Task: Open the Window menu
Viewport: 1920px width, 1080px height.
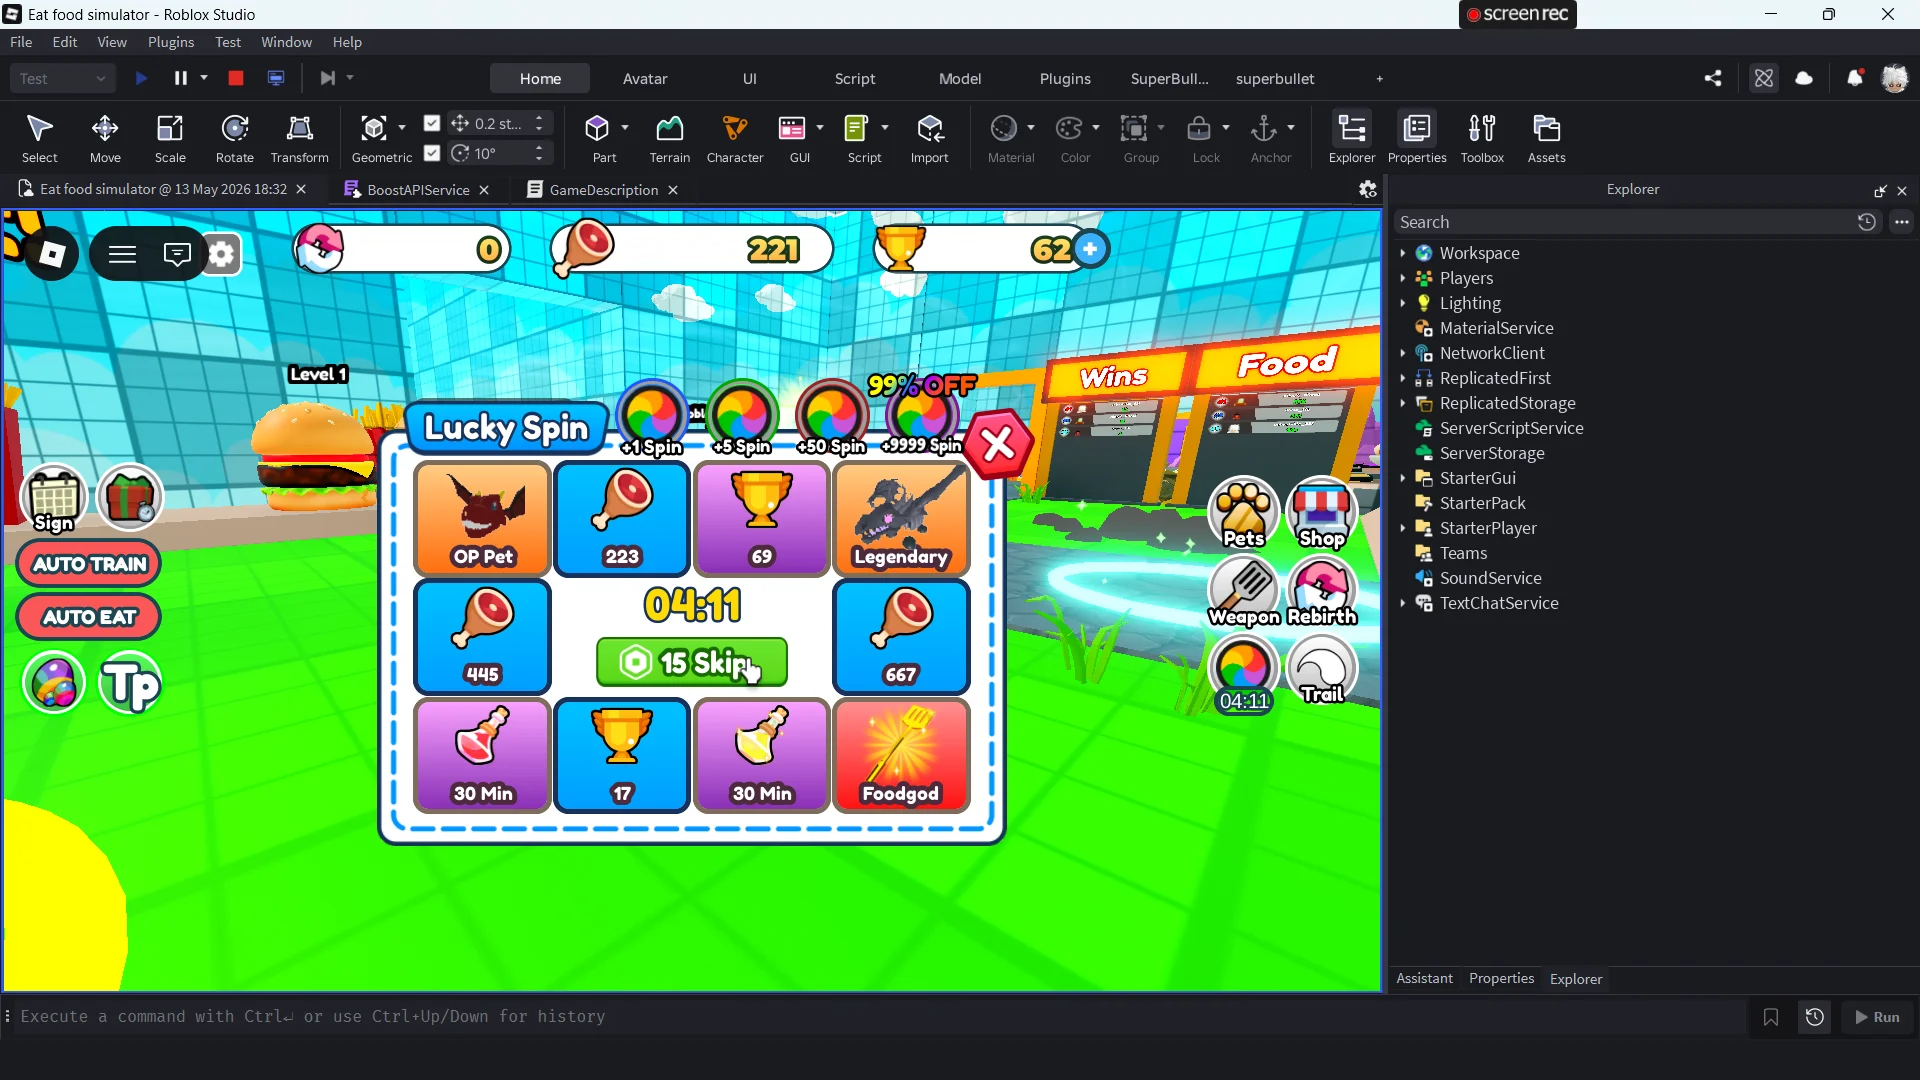Action: tap(286, 42)
